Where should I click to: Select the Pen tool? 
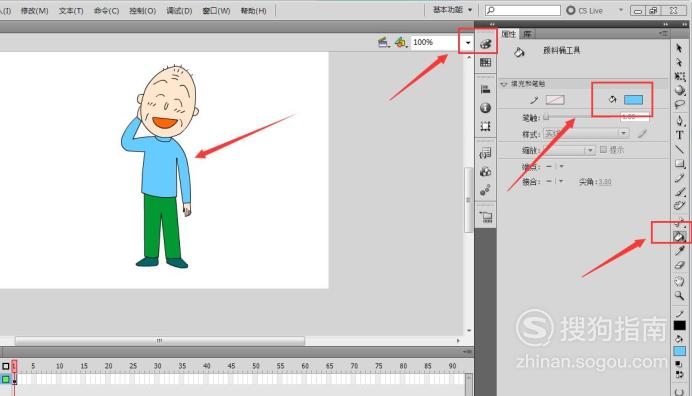pyautogui.click(x=680, y=121)
